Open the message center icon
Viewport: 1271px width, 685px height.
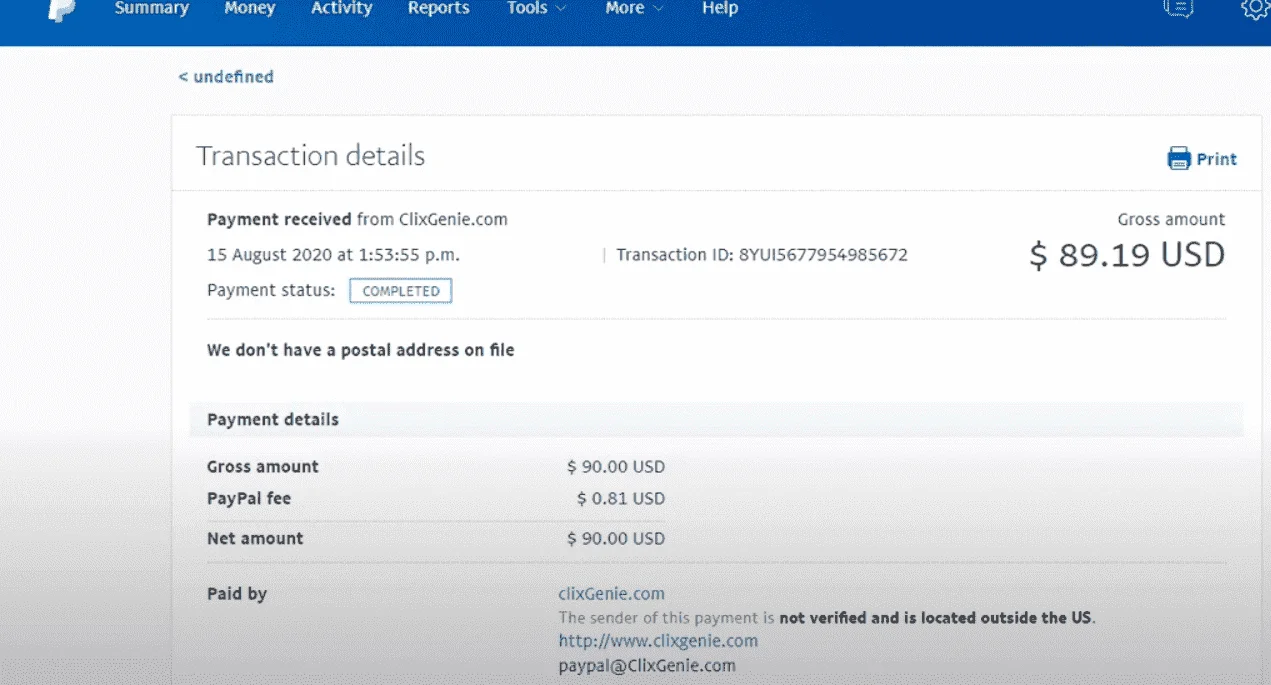tap(1179, 8)
